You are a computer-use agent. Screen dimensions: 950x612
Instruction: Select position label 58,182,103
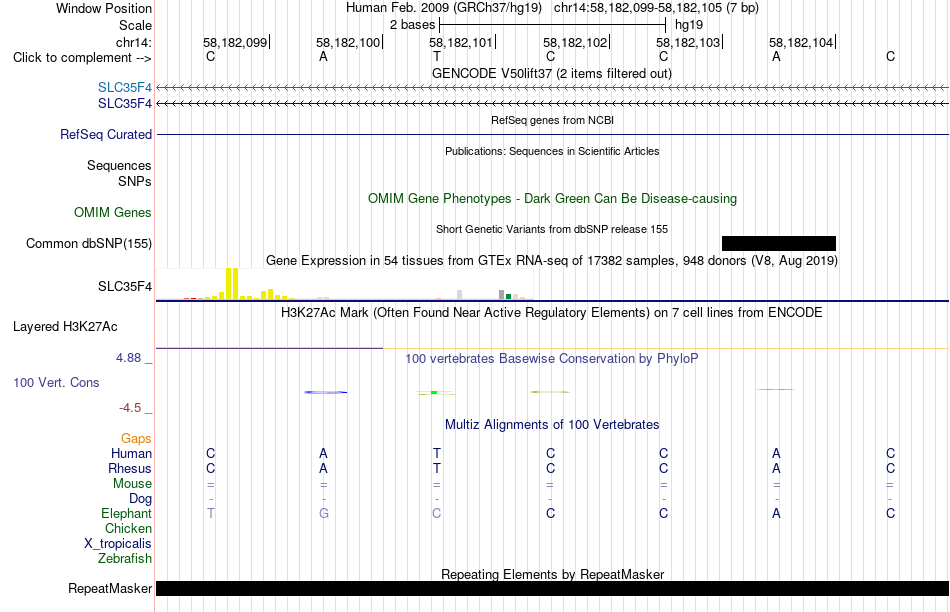(688, 42)
